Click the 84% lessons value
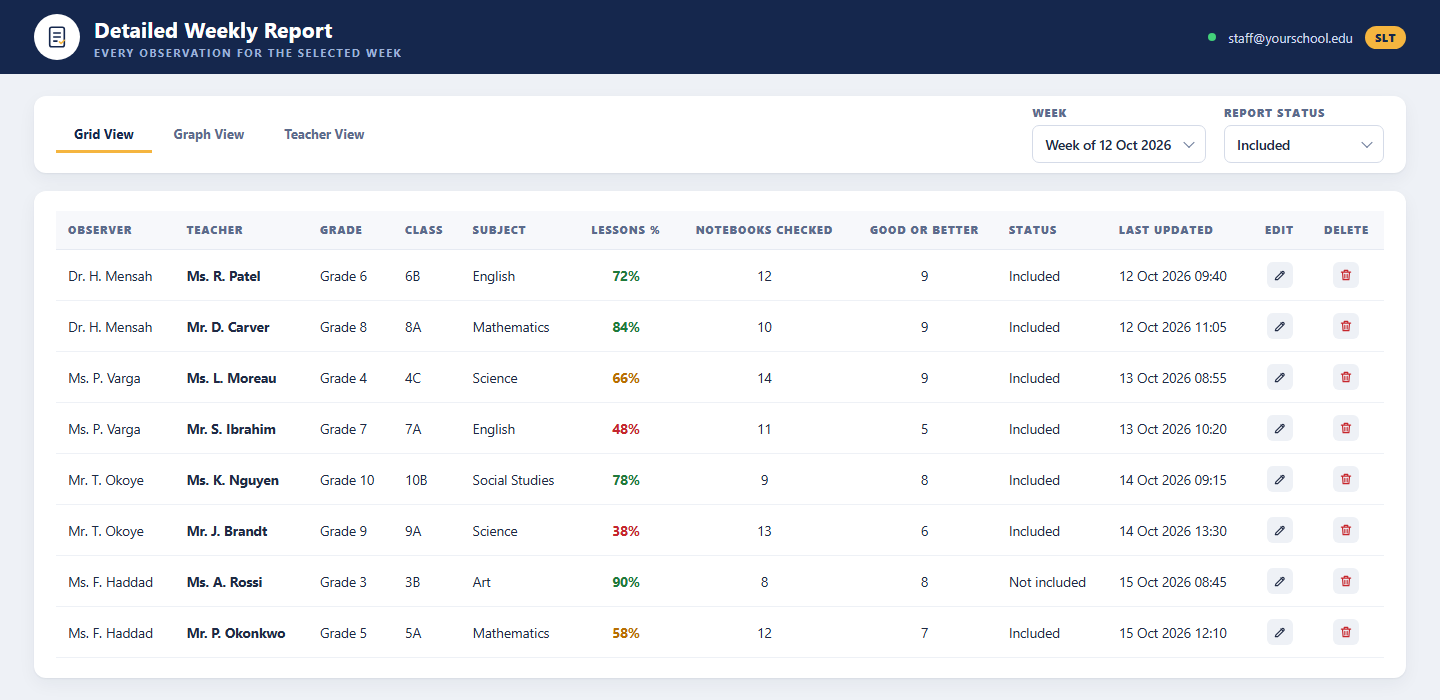The width and height of the screenshot is (1440, 700). (x=626, y=327)
